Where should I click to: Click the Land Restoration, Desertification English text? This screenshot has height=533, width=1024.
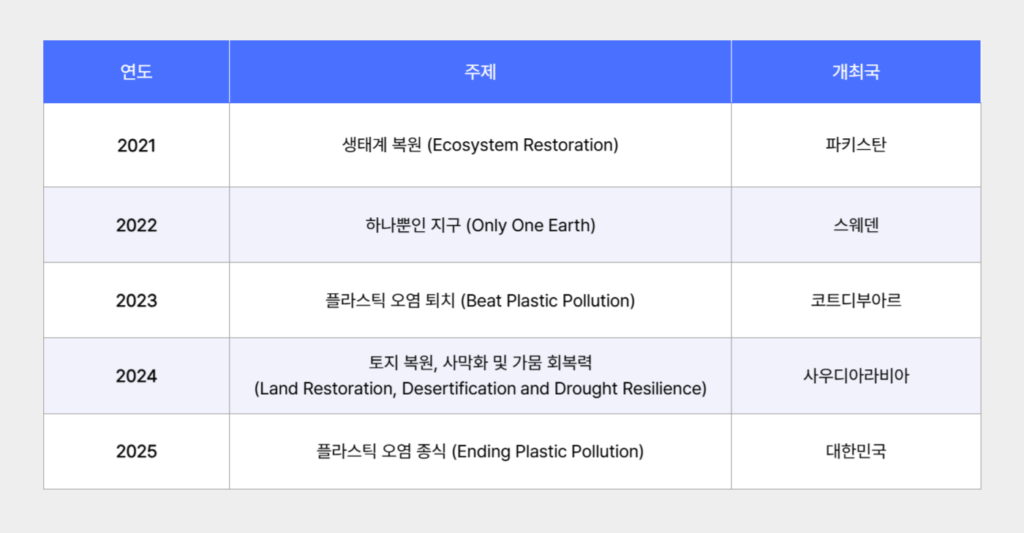(x=480, y=389)
